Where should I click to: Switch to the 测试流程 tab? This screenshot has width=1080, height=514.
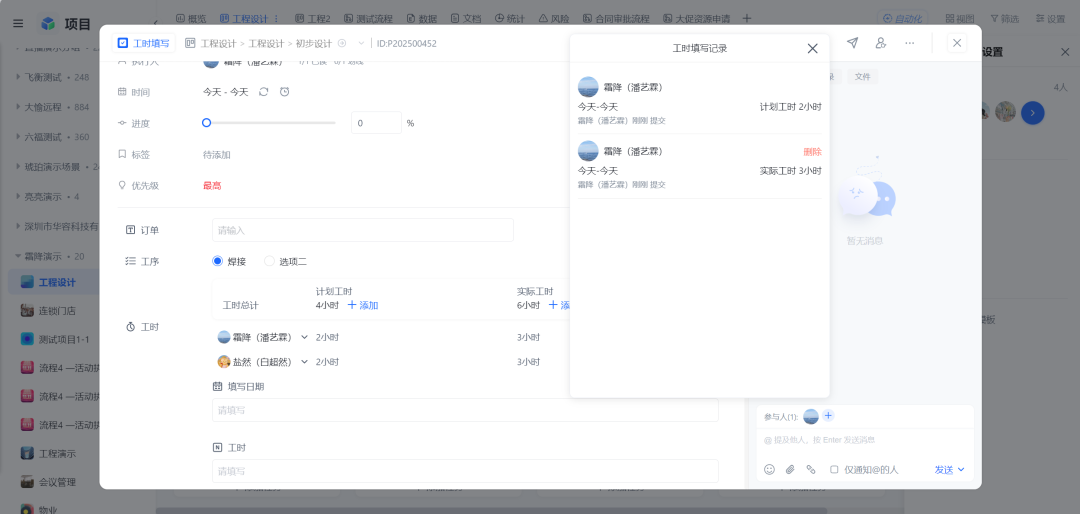(x=369, y=19)
